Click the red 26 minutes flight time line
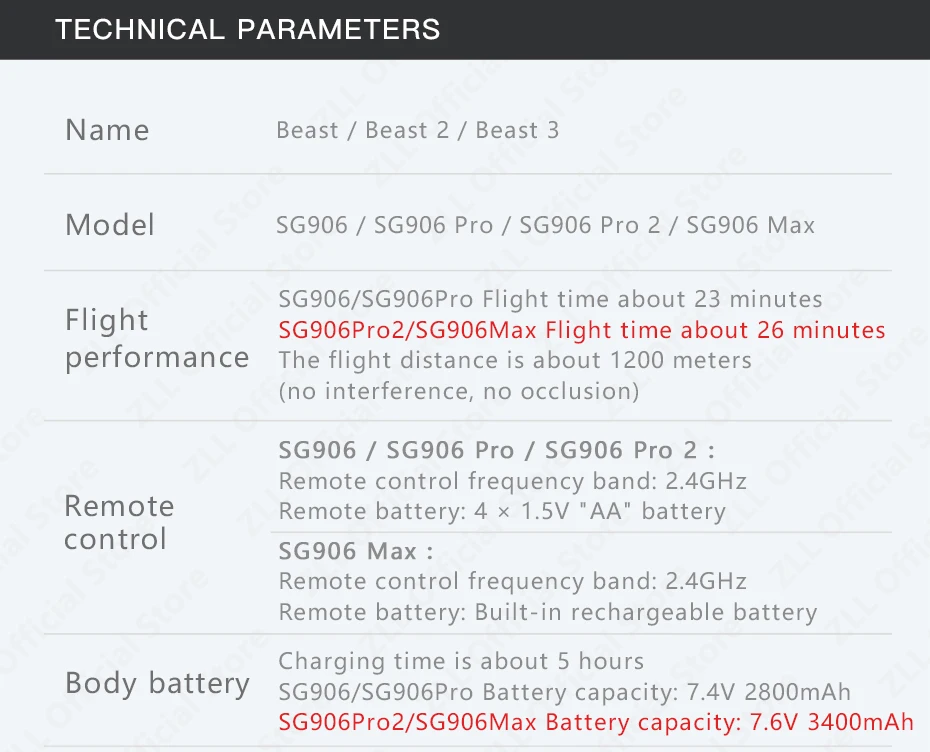Screen dimensions: 930x752 coord(581,330)
